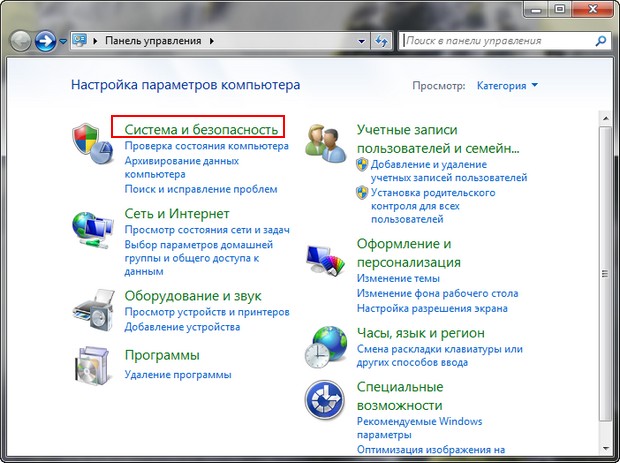Image resolution: width=620 pixels, height=463 pixels.
Task: Click UAC shield beside "Добавление и удаление"
Action: pos(362,164)
